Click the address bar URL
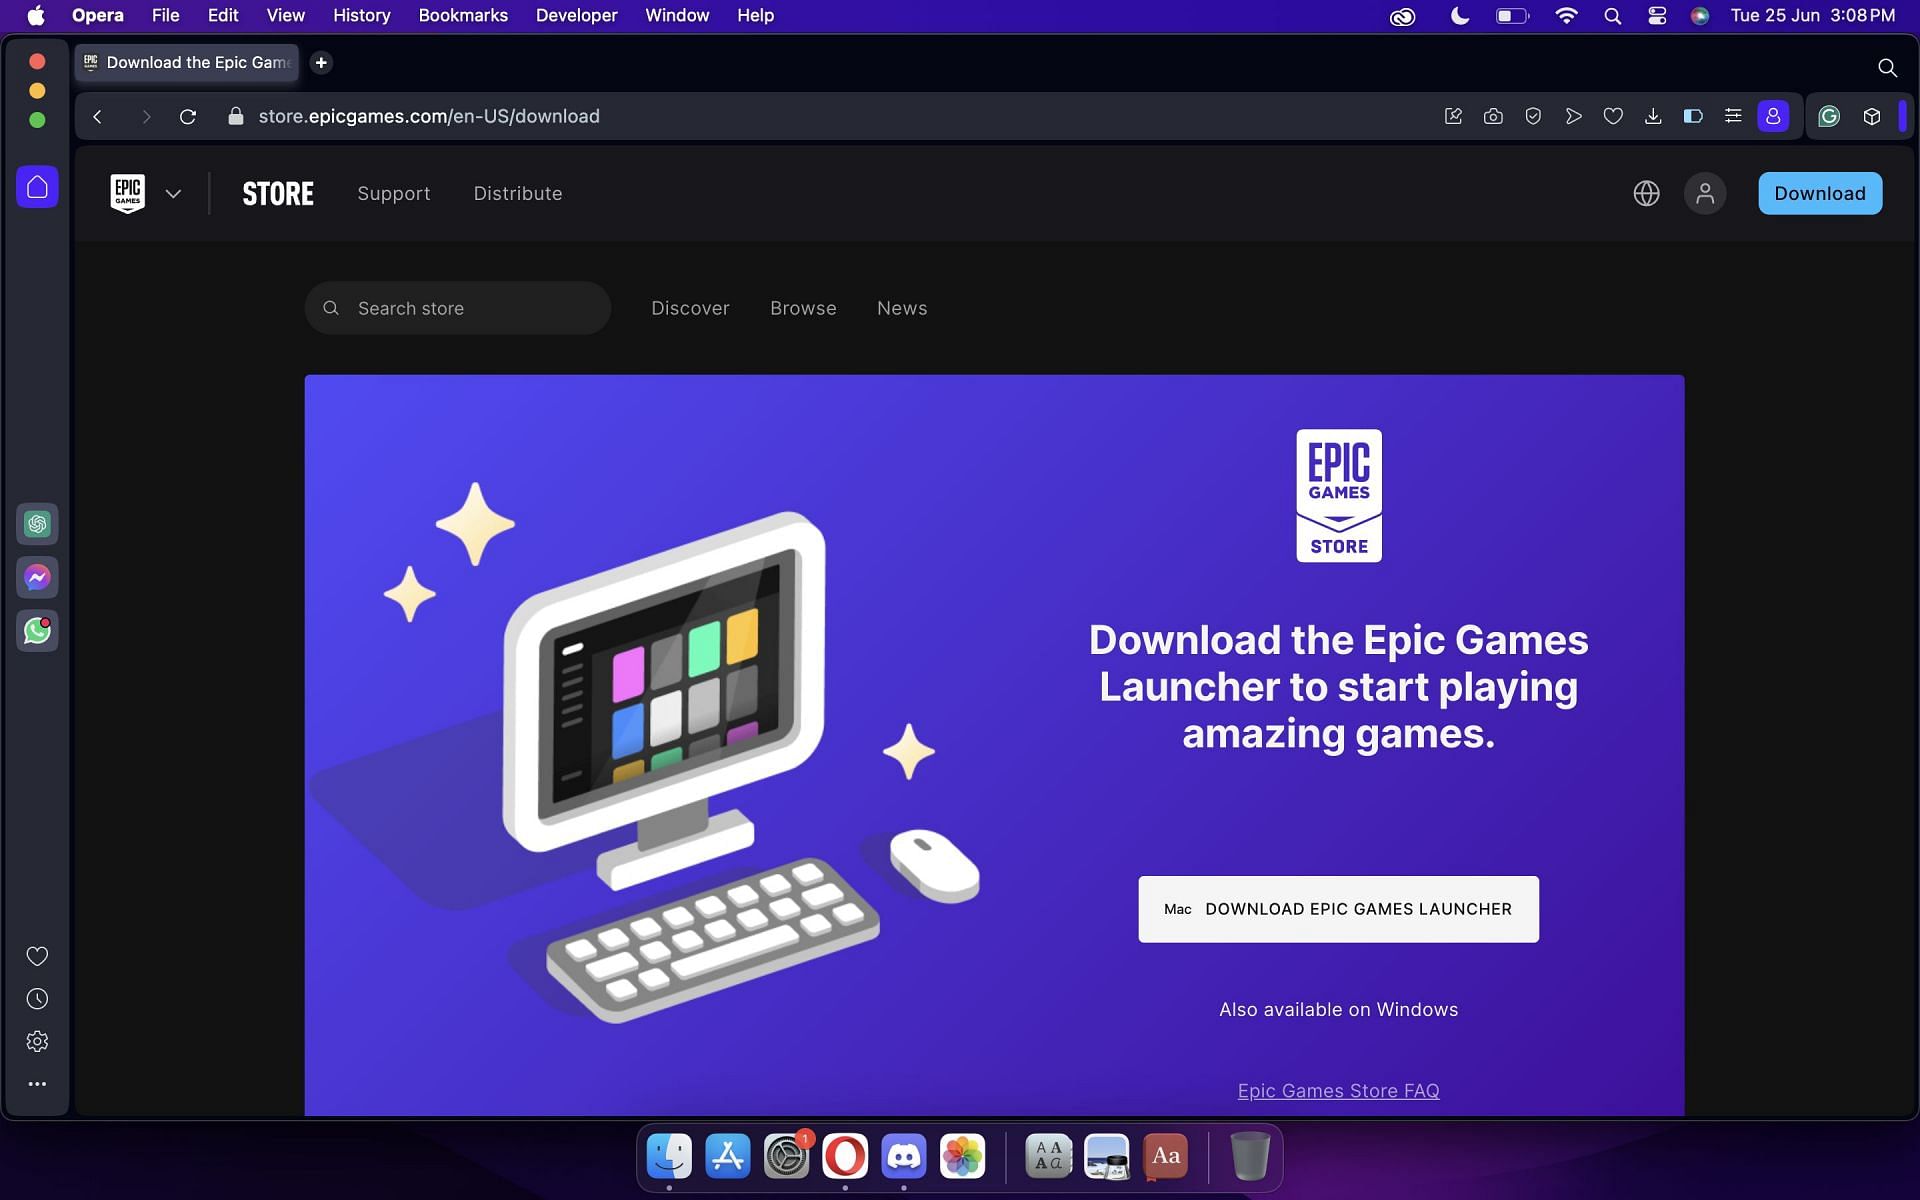The image size is (1920, 1200). 429,116
